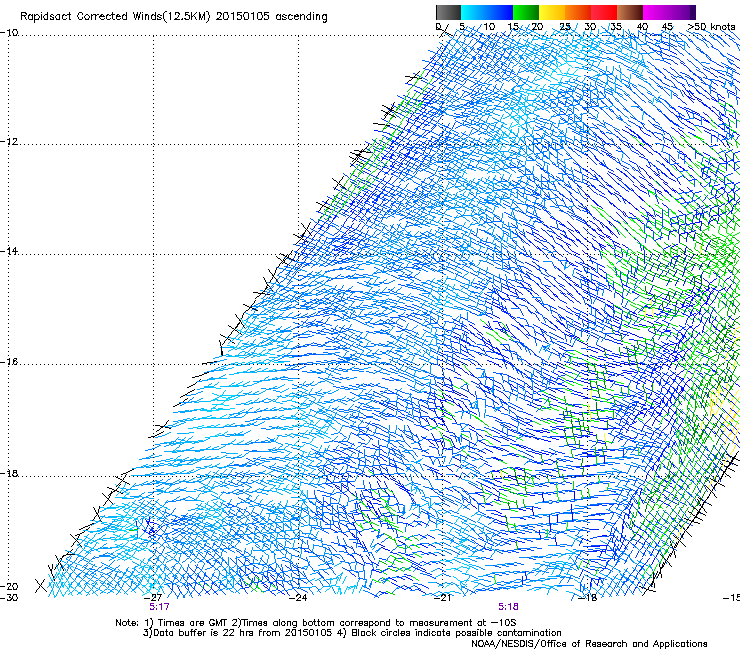Click the orange 25-30 knots legend swatch
Image resolution: width=740 pixels, height=650 pixels.
pyautogui.click(x=578, y=12)
